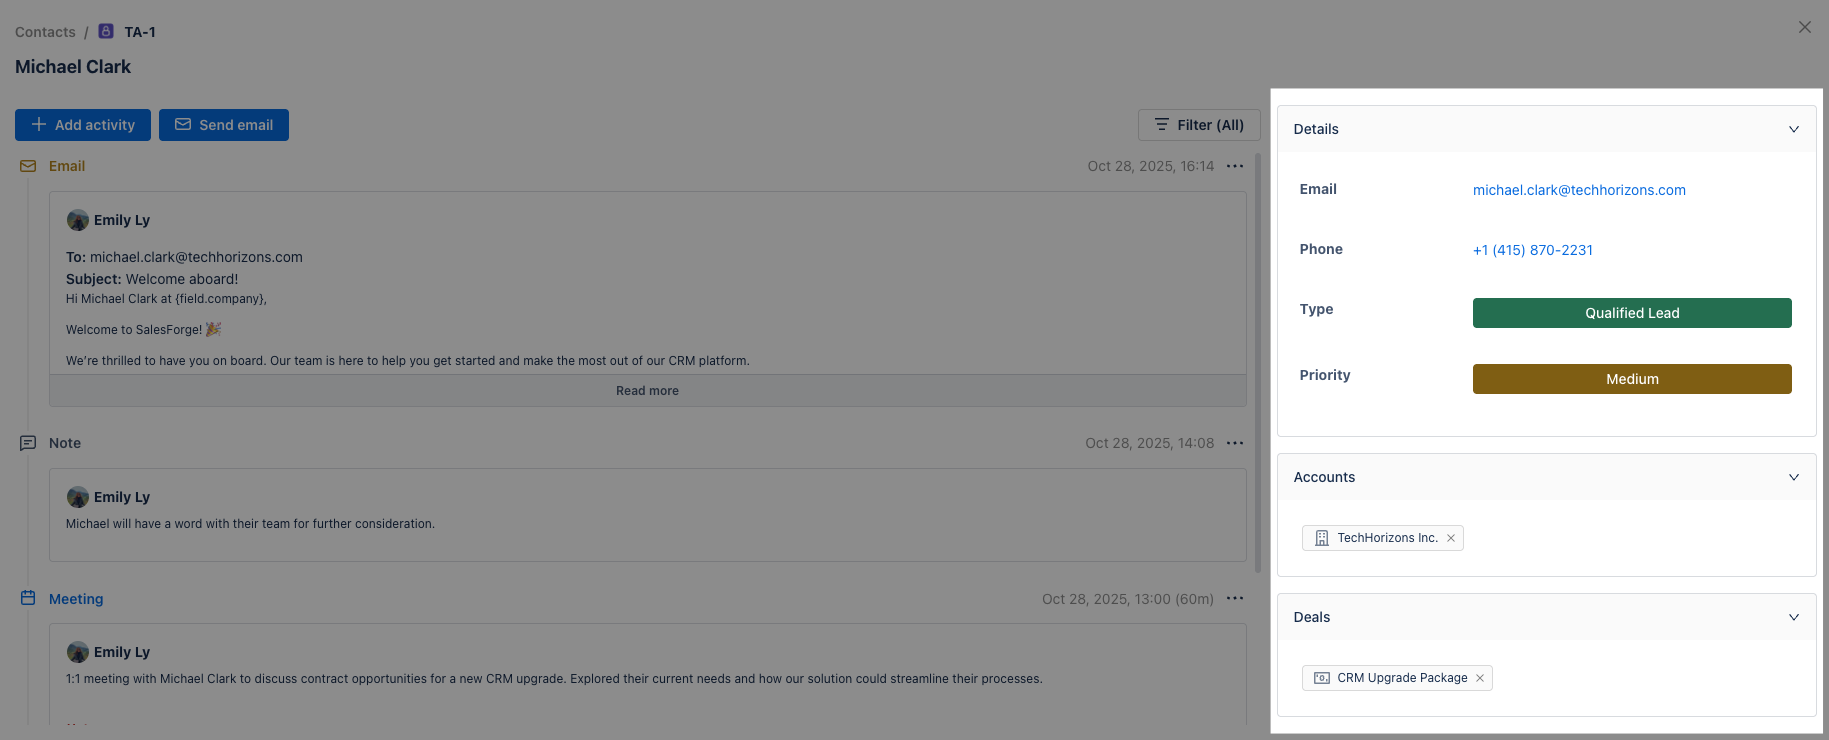1829x740 pixels.
Task: Open the Email activity three-dot menu
Action: pos(1235,166)
